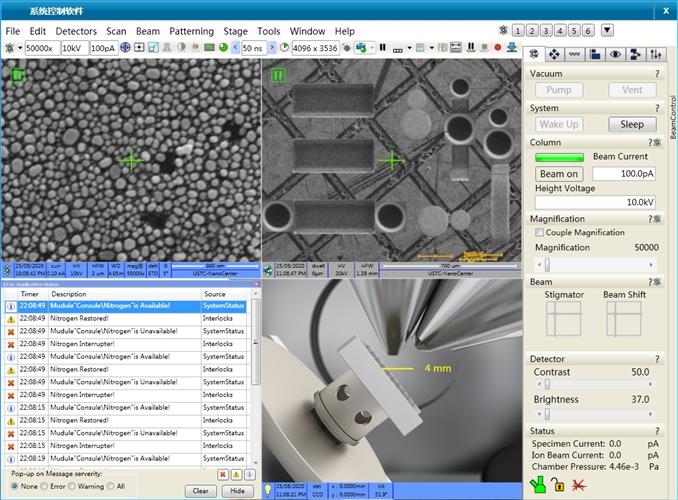Viewport: 678px width, 500px height.
Task: Click the red record button in toolbar
Action: pyautogui.click(x=497, y=48)
